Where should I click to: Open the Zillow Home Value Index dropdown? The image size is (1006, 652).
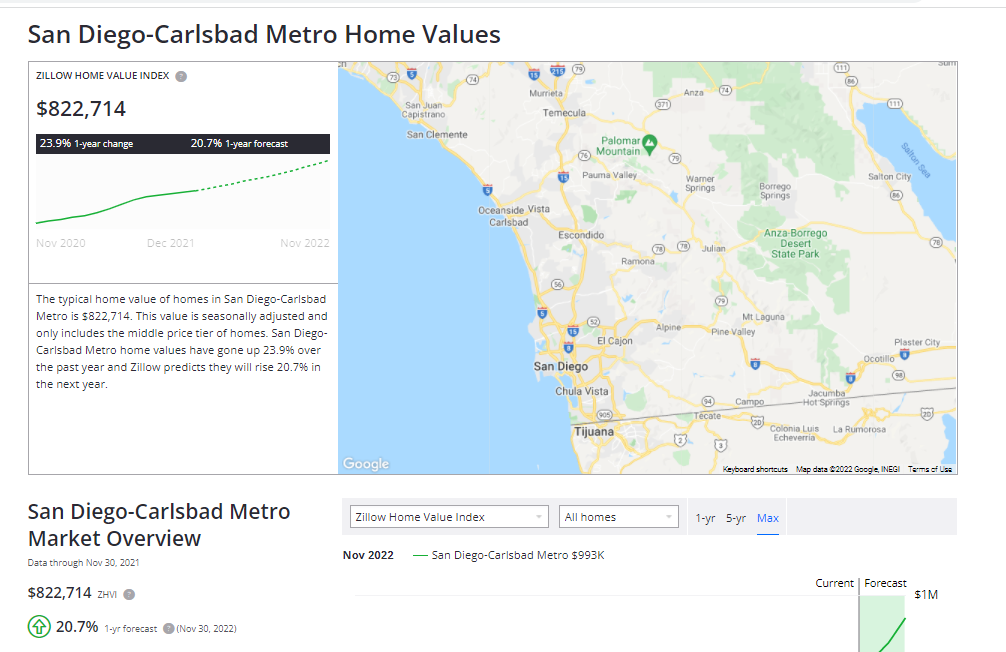coord(449,517)
